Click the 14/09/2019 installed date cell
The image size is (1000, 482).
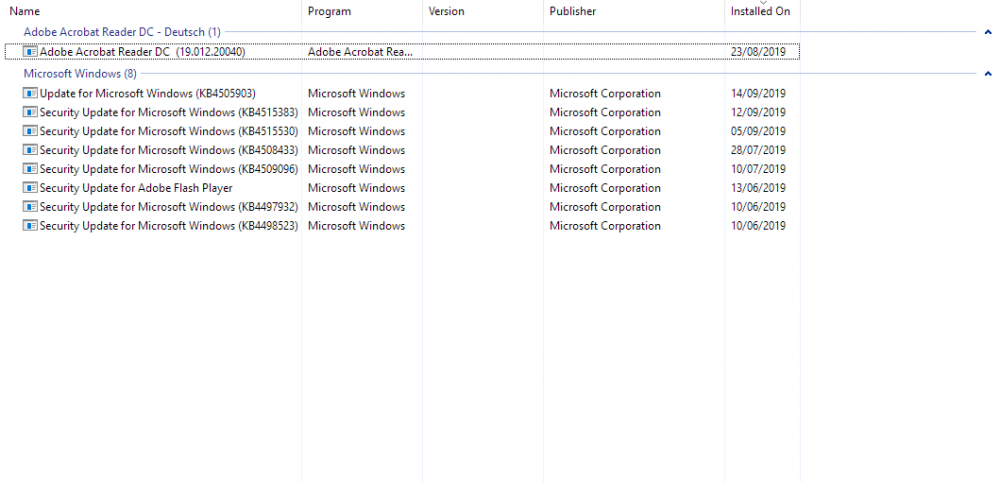tap(758, 94)
